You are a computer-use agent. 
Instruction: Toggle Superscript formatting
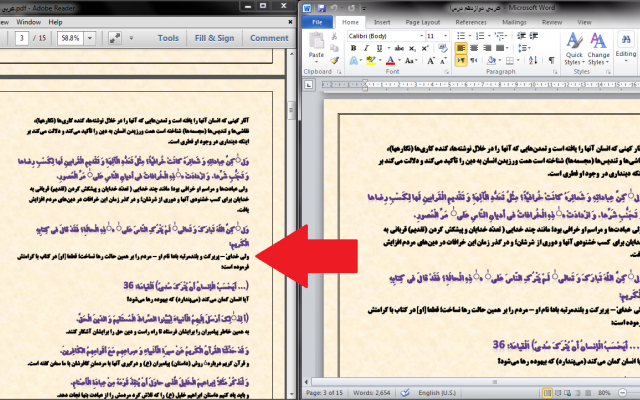tap(425, 48)
